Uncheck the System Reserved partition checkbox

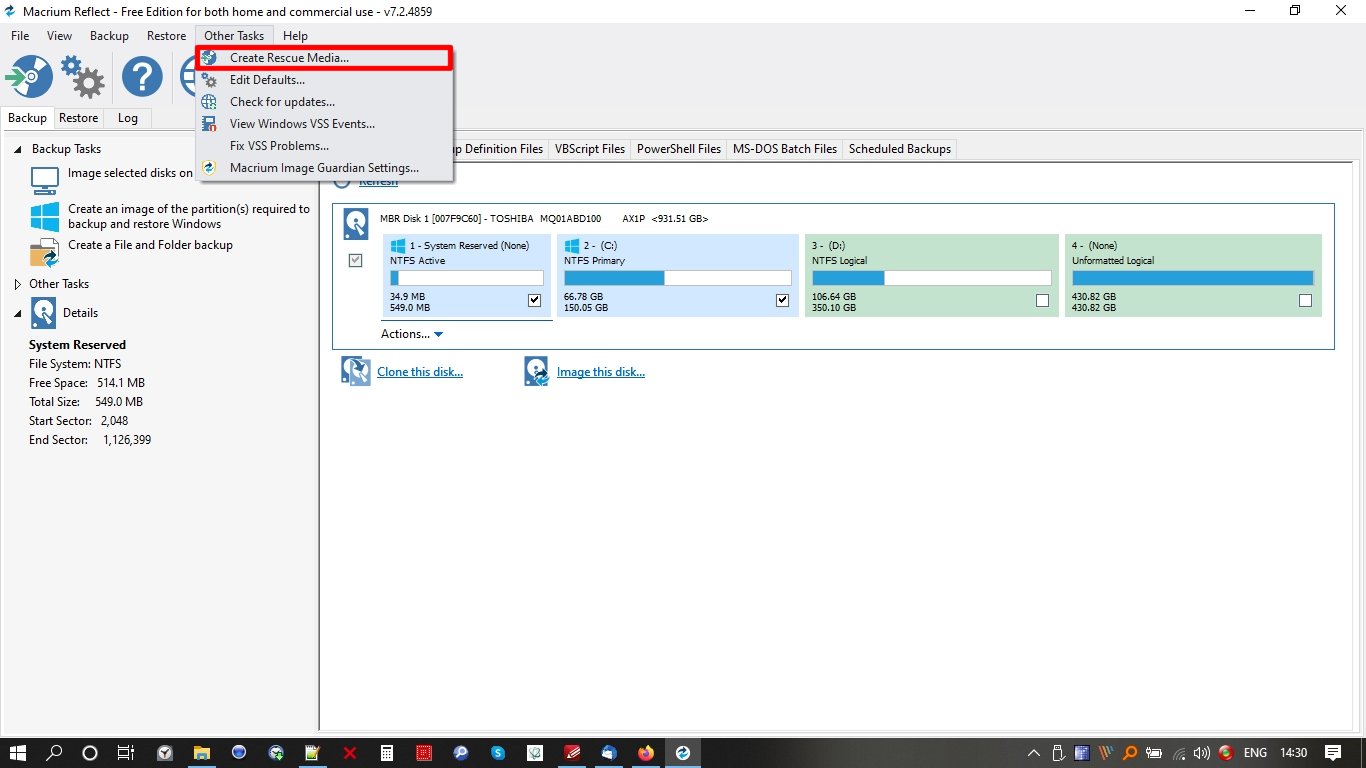pyautogui.click(x=534, y=300)
